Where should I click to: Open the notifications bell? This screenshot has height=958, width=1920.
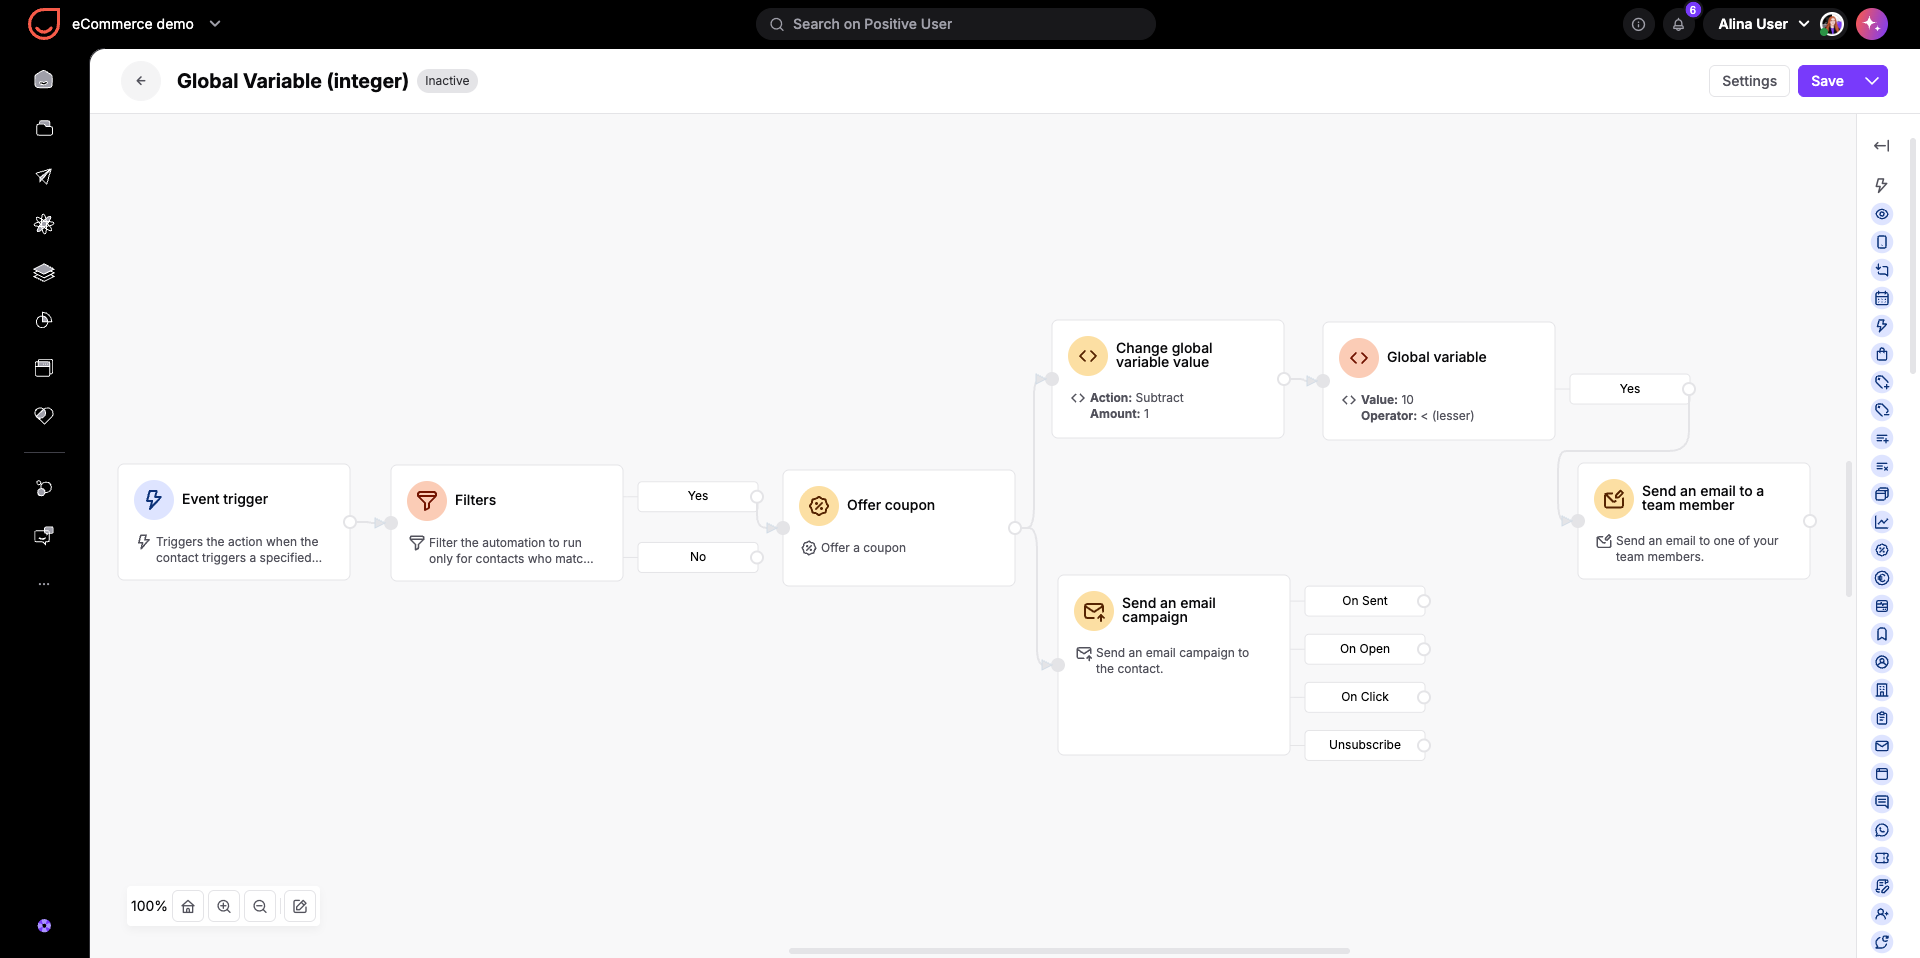click(1679, 24)
